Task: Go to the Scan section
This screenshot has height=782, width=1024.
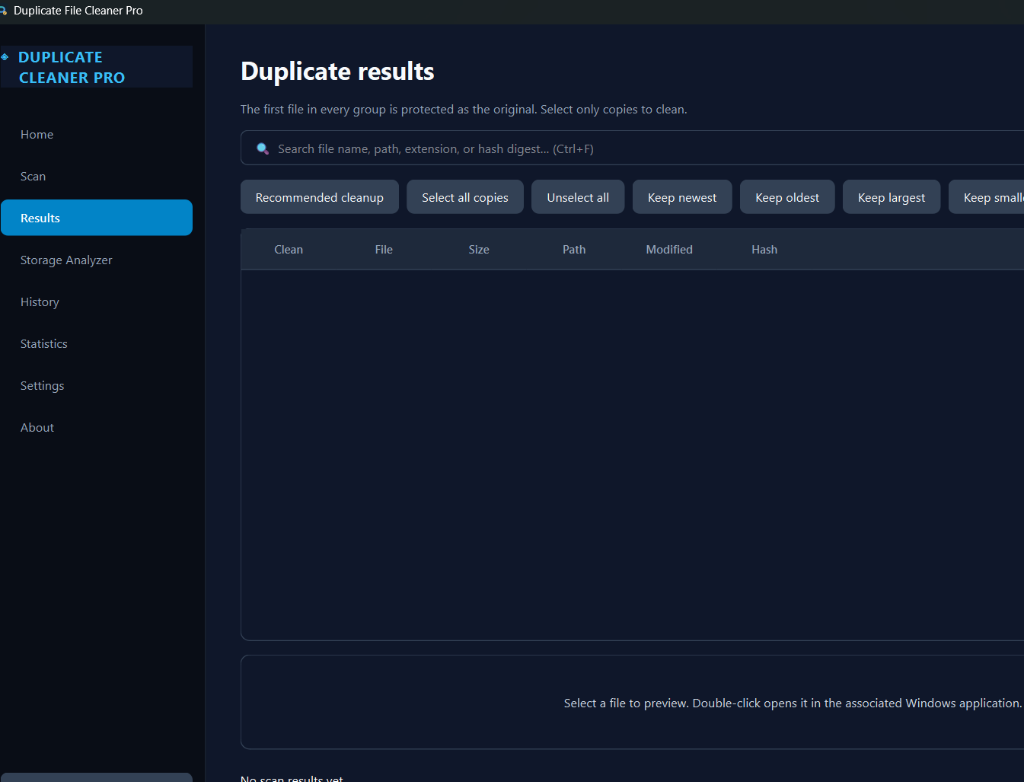Action: coord(97,176)
